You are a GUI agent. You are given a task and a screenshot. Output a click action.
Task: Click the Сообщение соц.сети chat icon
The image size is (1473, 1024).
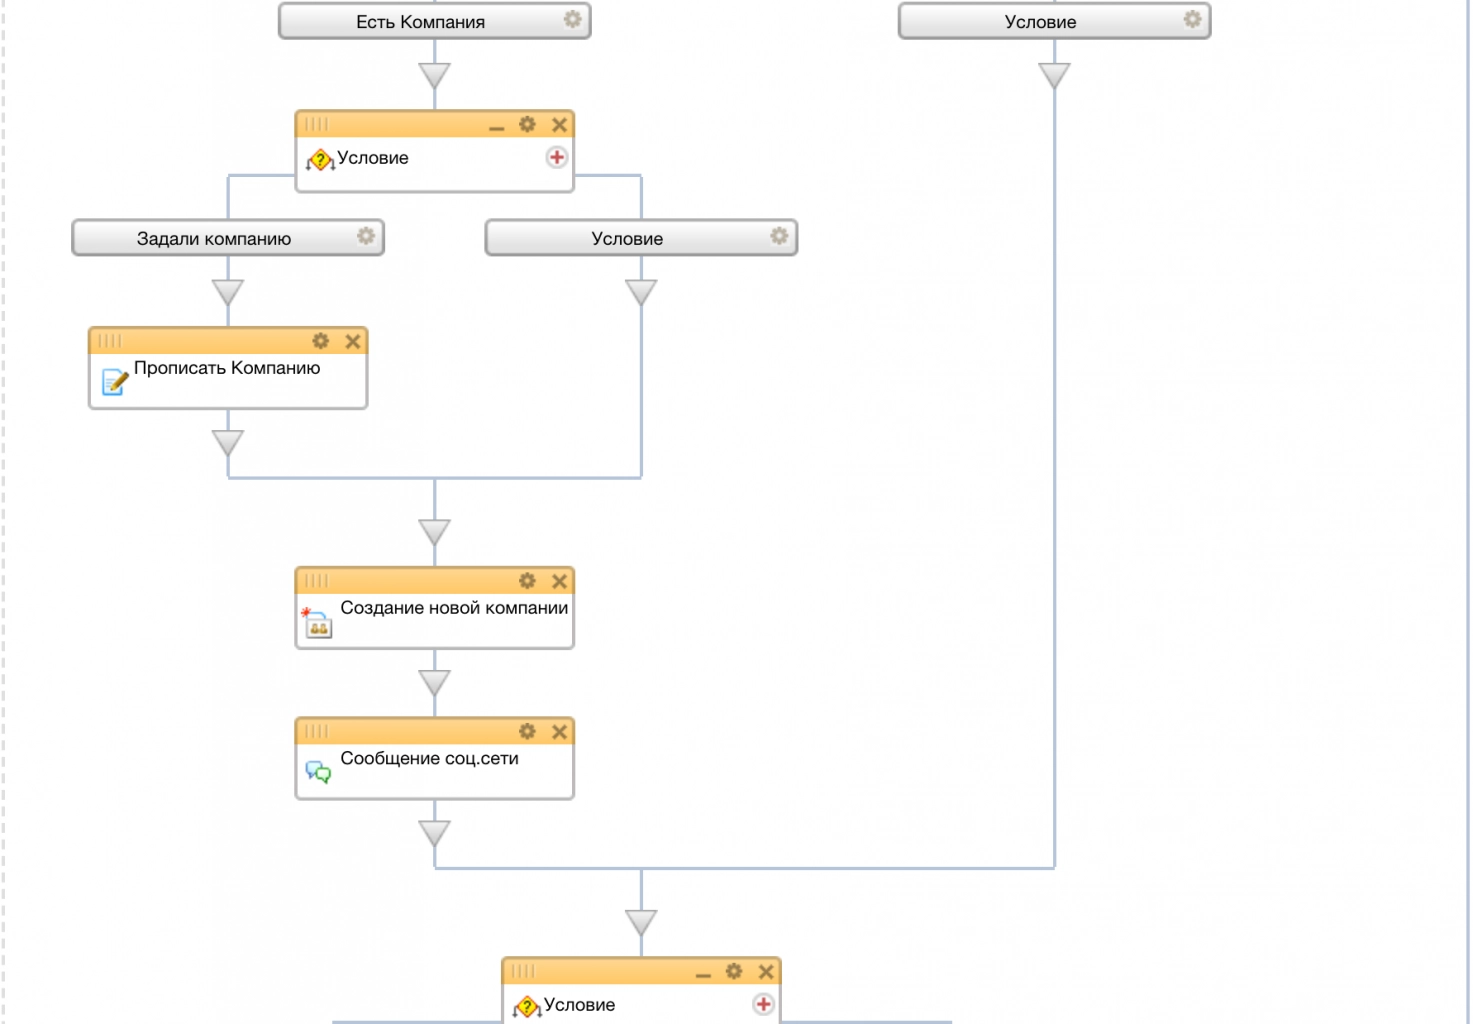(318, 771)
